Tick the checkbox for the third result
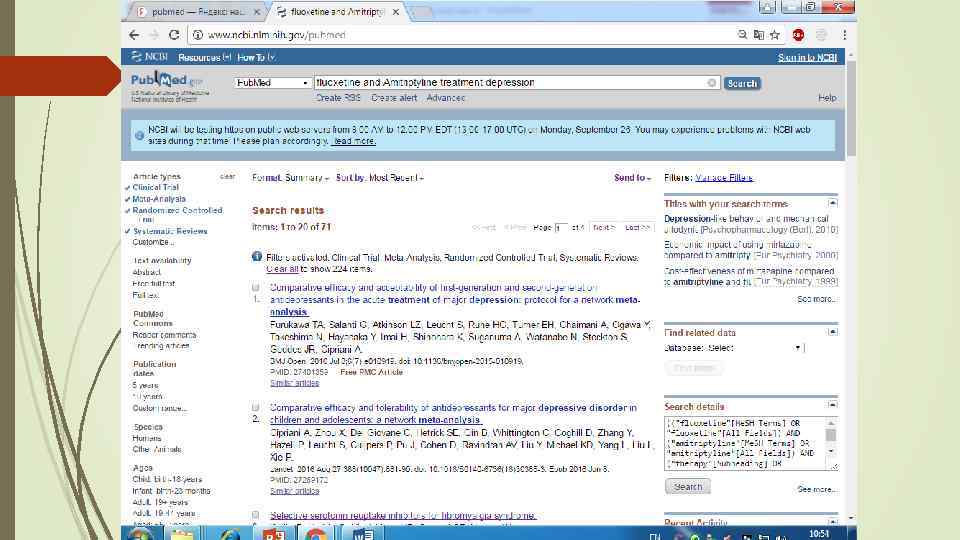The image size is (960, 540). pos(256,516)
